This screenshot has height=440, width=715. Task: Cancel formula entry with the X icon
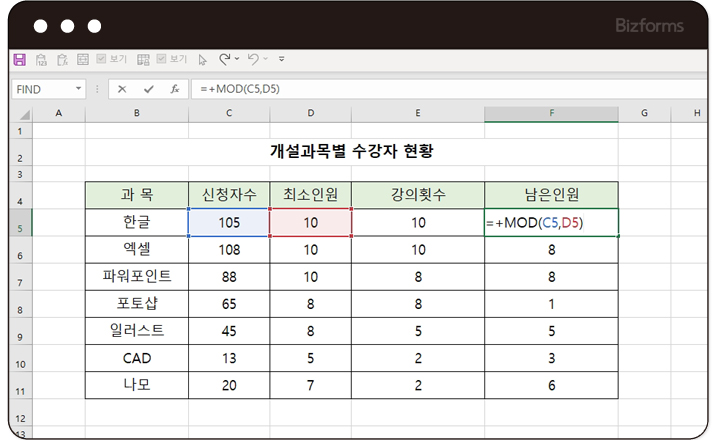point(122,89)
